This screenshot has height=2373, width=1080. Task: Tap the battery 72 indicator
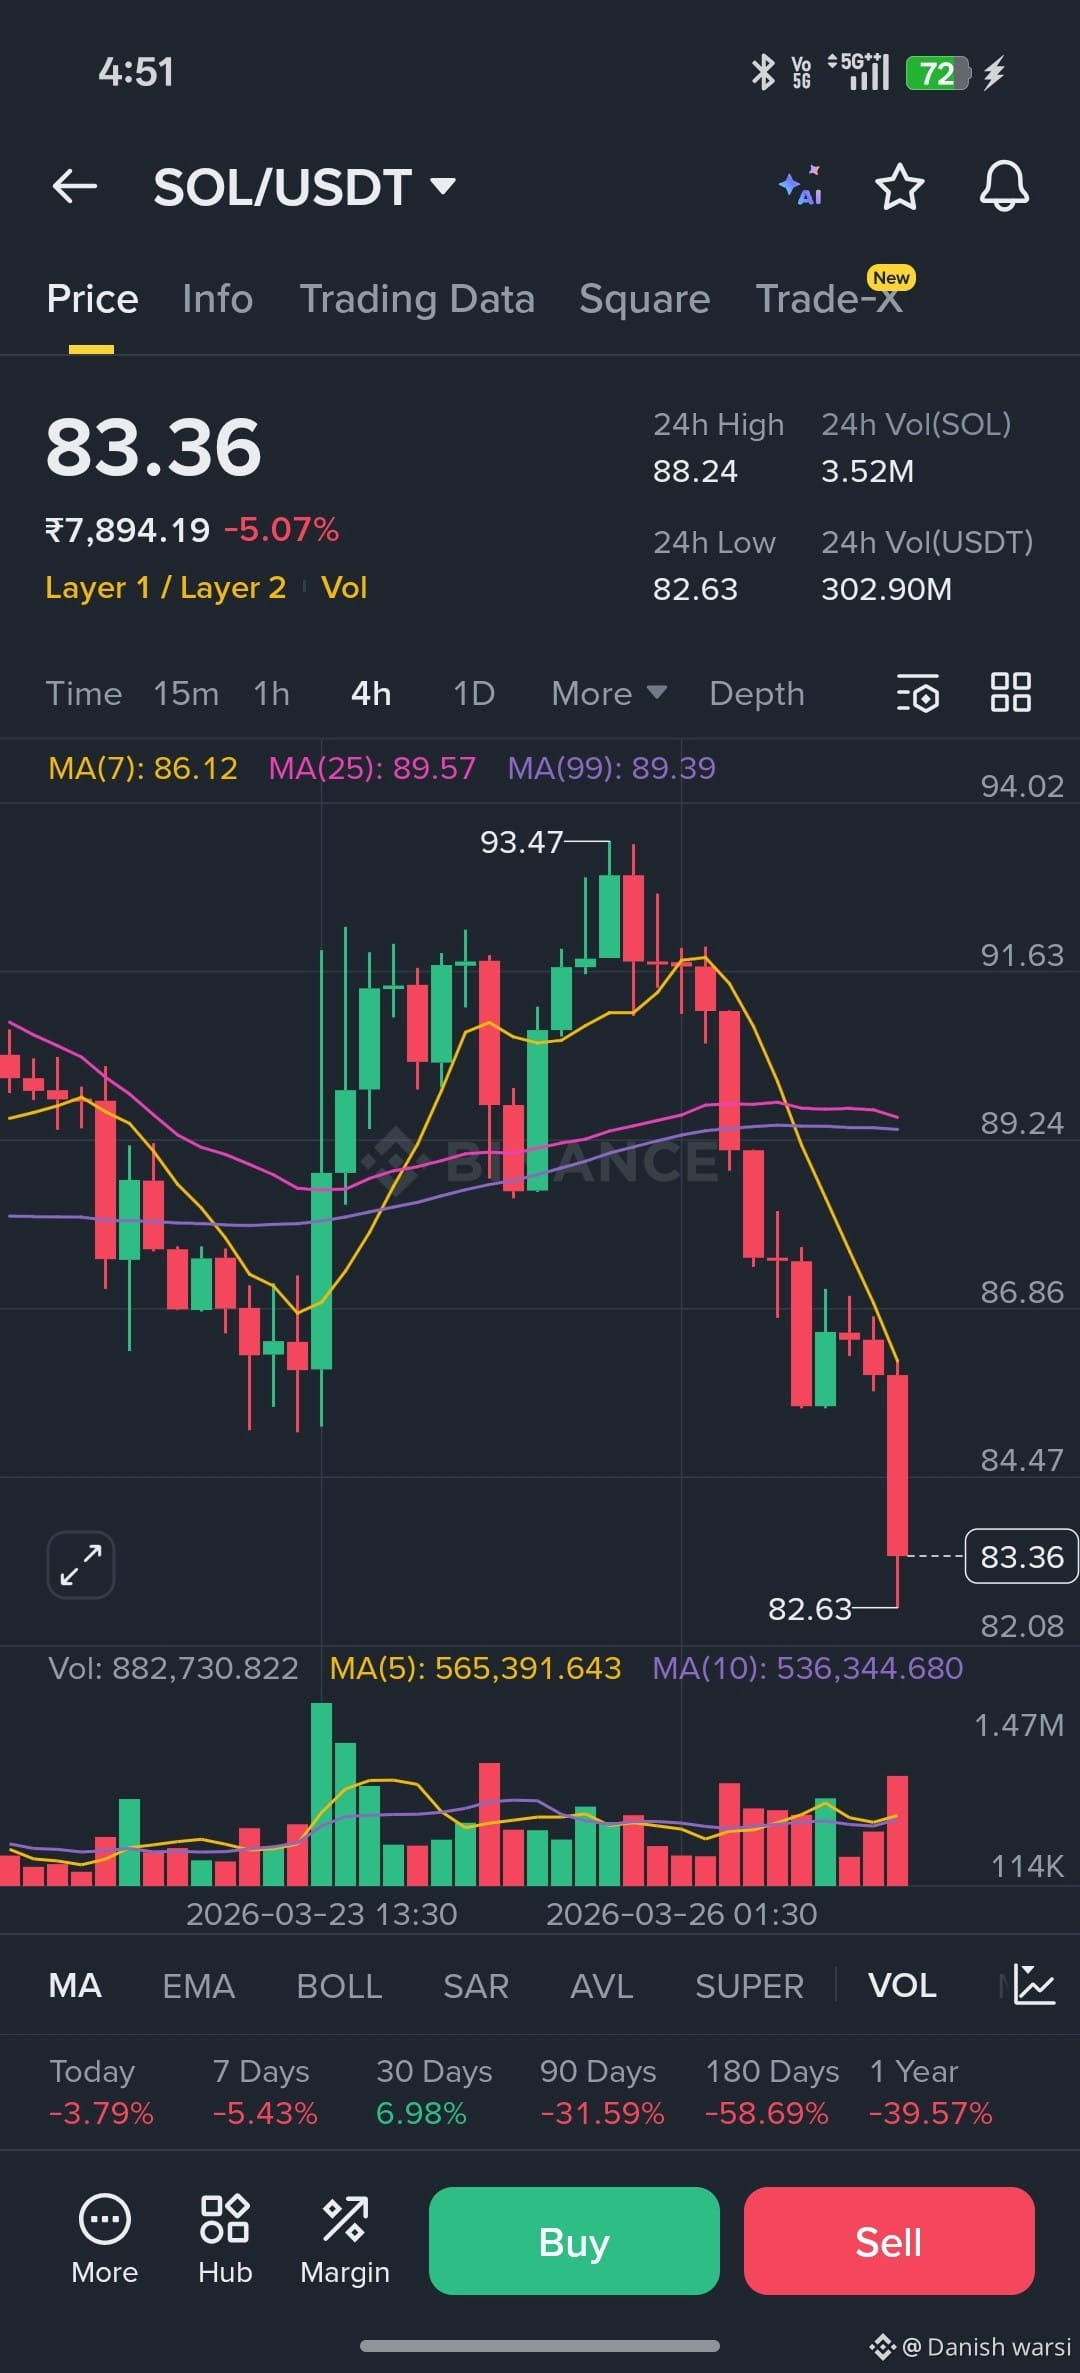pyautogui.click(x=937, y=73)
